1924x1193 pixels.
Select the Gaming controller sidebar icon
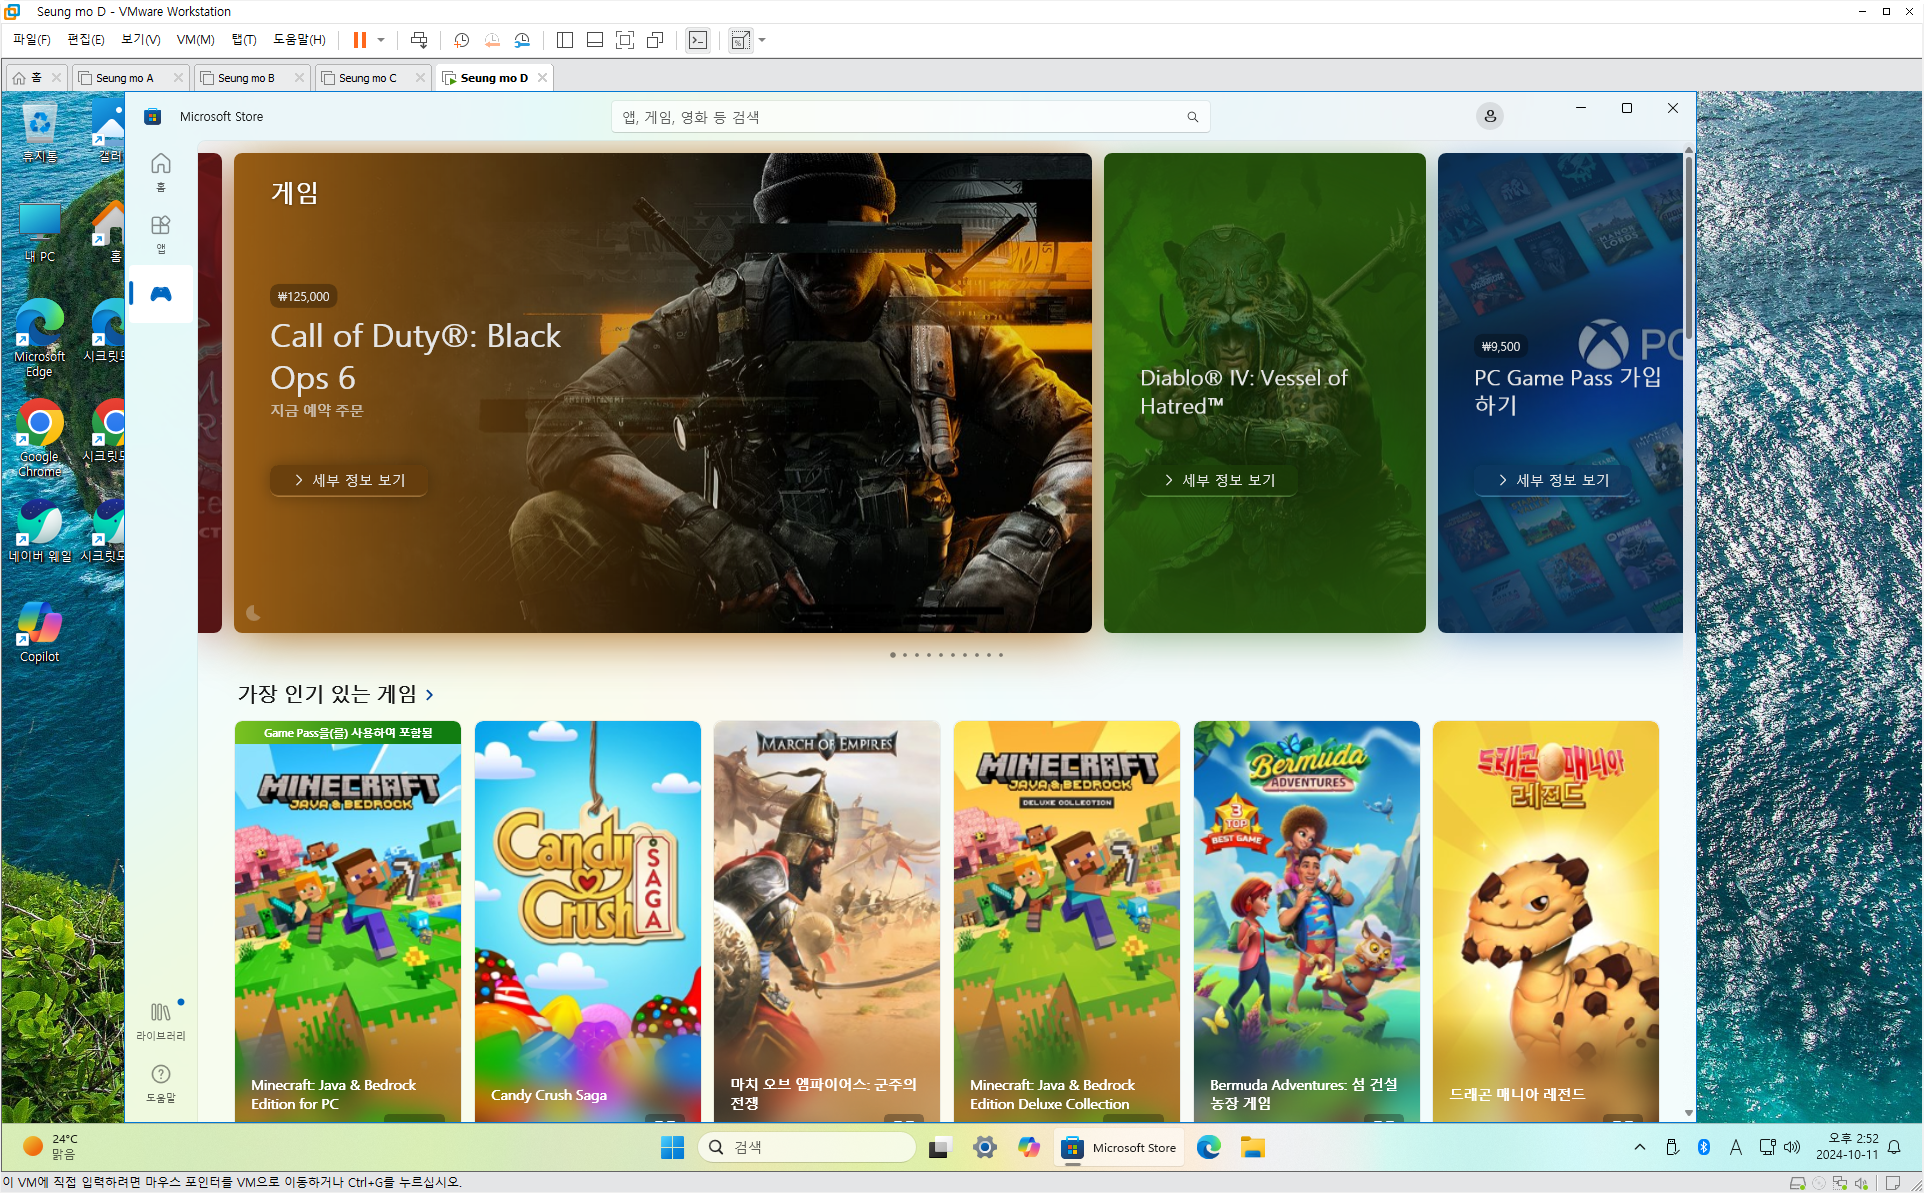pyautogui.click(x=160, y=294)
